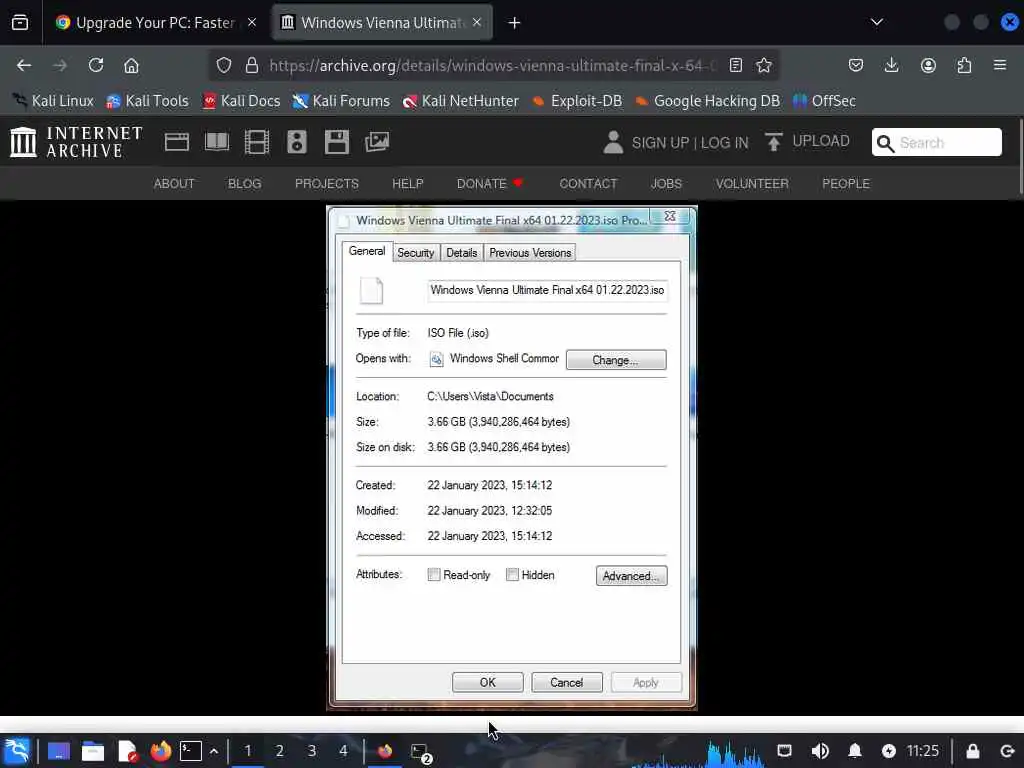
Task: Click the archive.org URL address bar
Action: (x=492, y=65)
